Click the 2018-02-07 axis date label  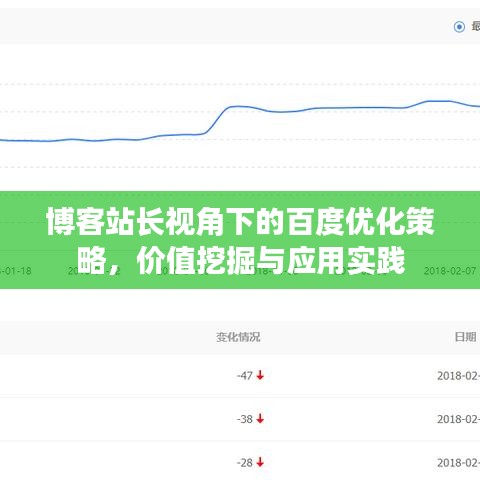[x=450, y=271]
